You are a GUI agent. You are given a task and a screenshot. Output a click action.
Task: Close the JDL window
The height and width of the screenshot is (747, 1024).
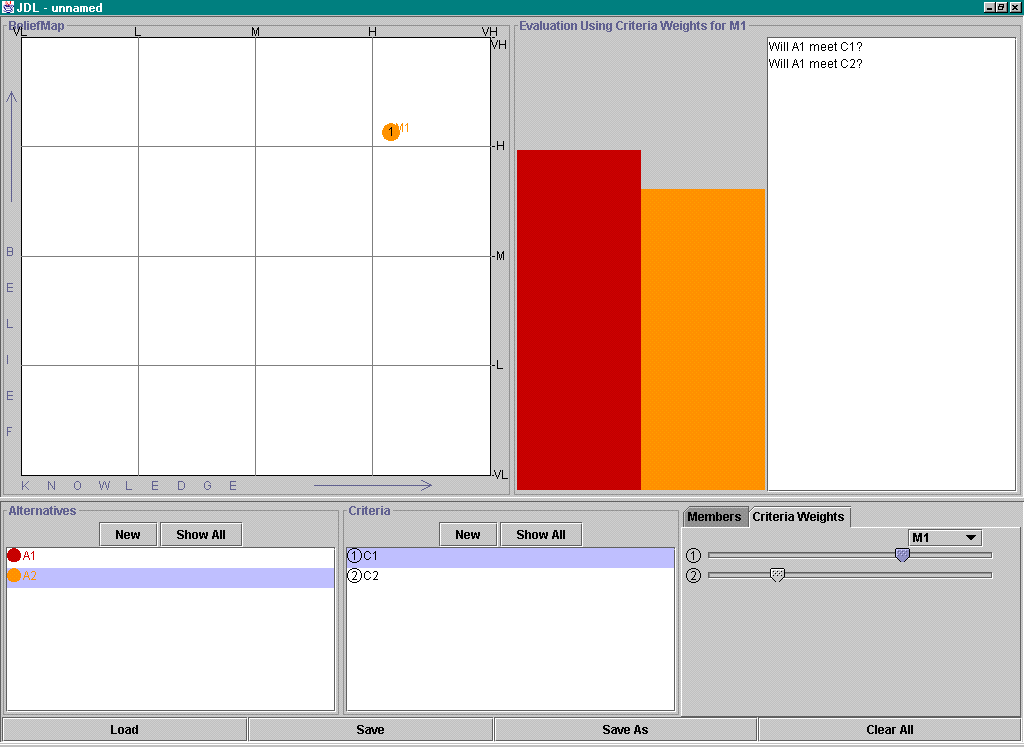[1014, 7]
